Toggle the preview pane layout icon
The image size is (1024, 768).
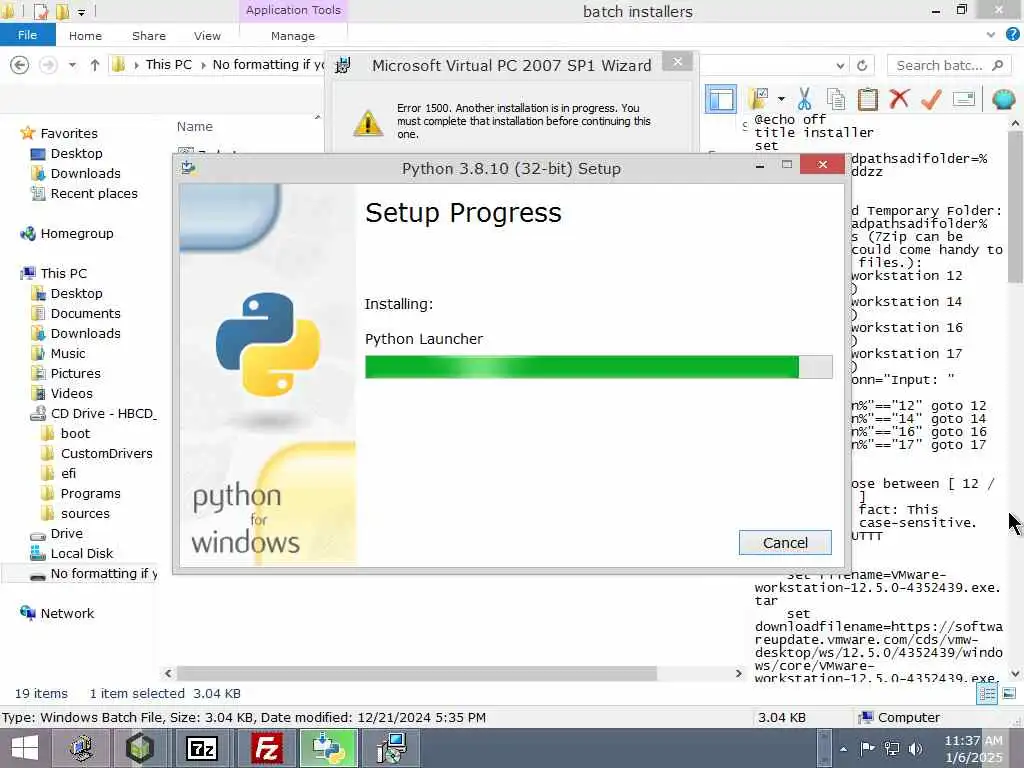[720, 100]
